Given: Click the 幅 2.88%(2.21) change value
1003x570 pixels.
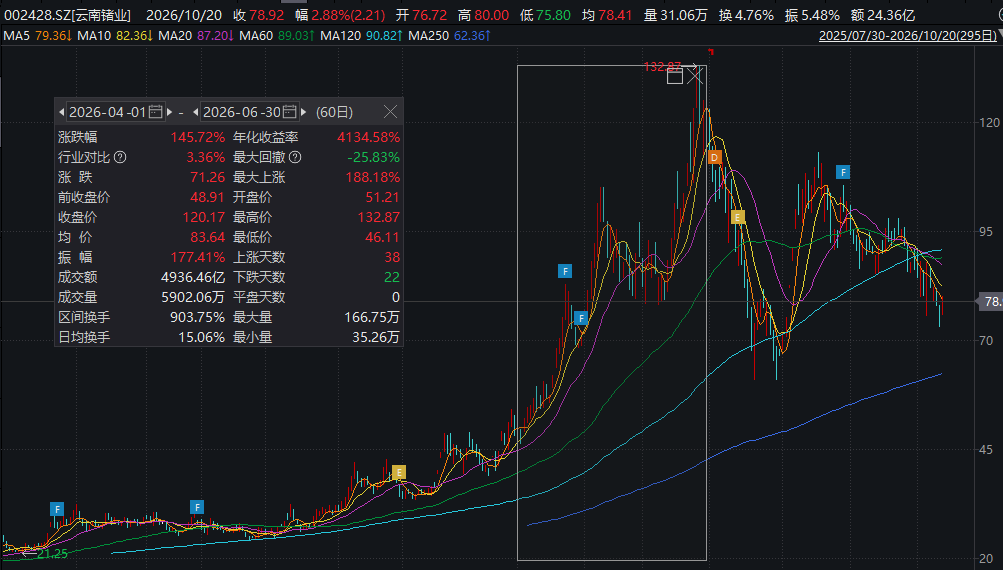Looking at the screenshot, I should pos(340,15).
